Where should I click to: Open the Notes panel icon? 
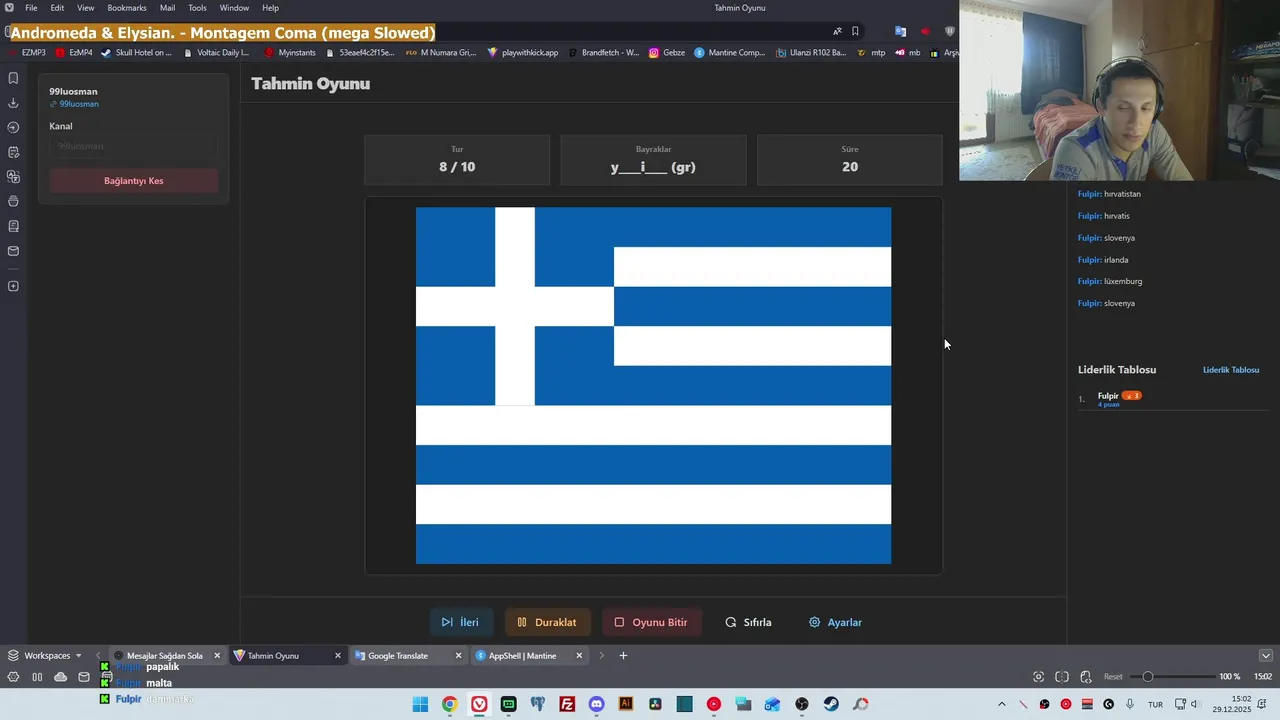pos(13,152)
